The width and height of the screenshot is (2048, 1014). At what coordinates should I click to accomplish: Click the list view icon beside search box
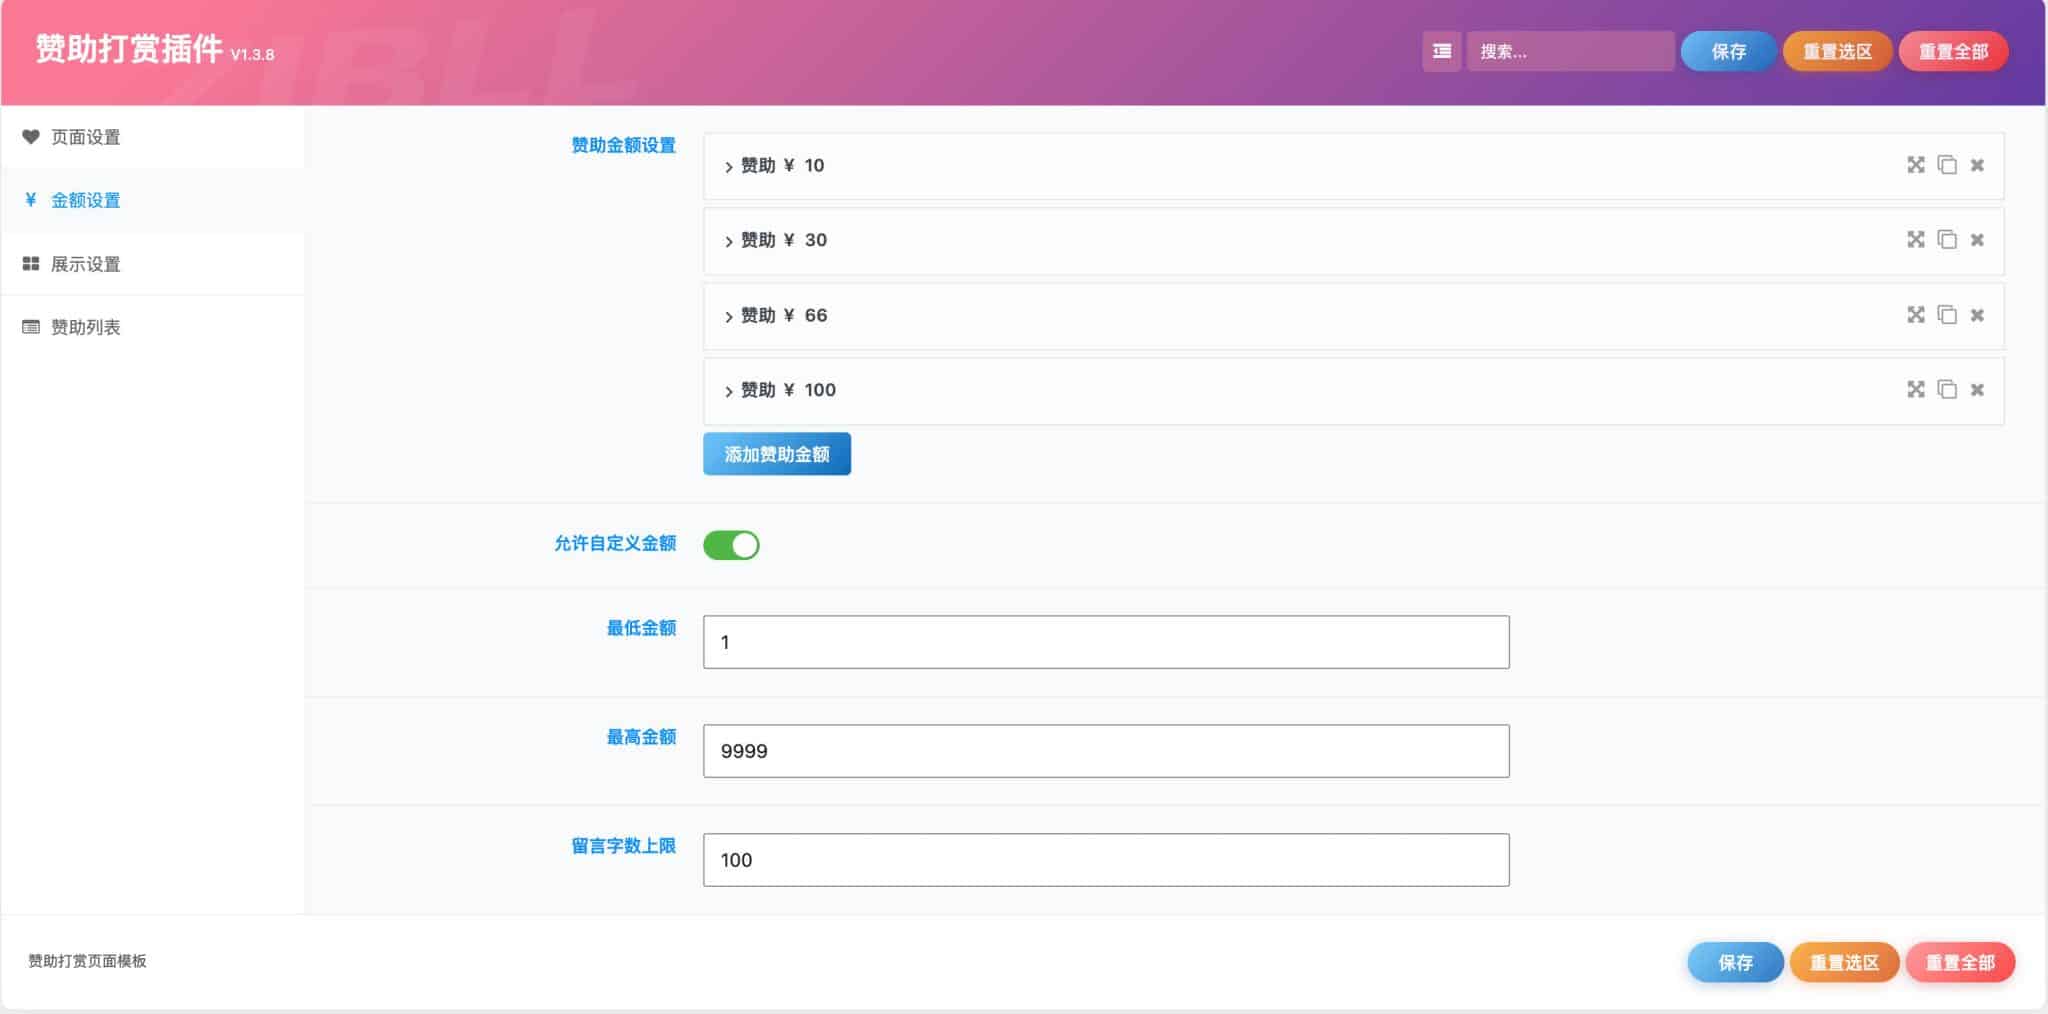coord(1441,51)
